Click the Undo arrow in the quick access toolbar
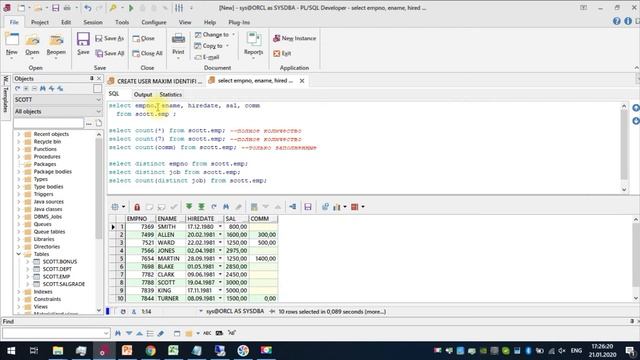Image resolution: width=640 pixels, height=360 pixels. (x=88, y=8)
